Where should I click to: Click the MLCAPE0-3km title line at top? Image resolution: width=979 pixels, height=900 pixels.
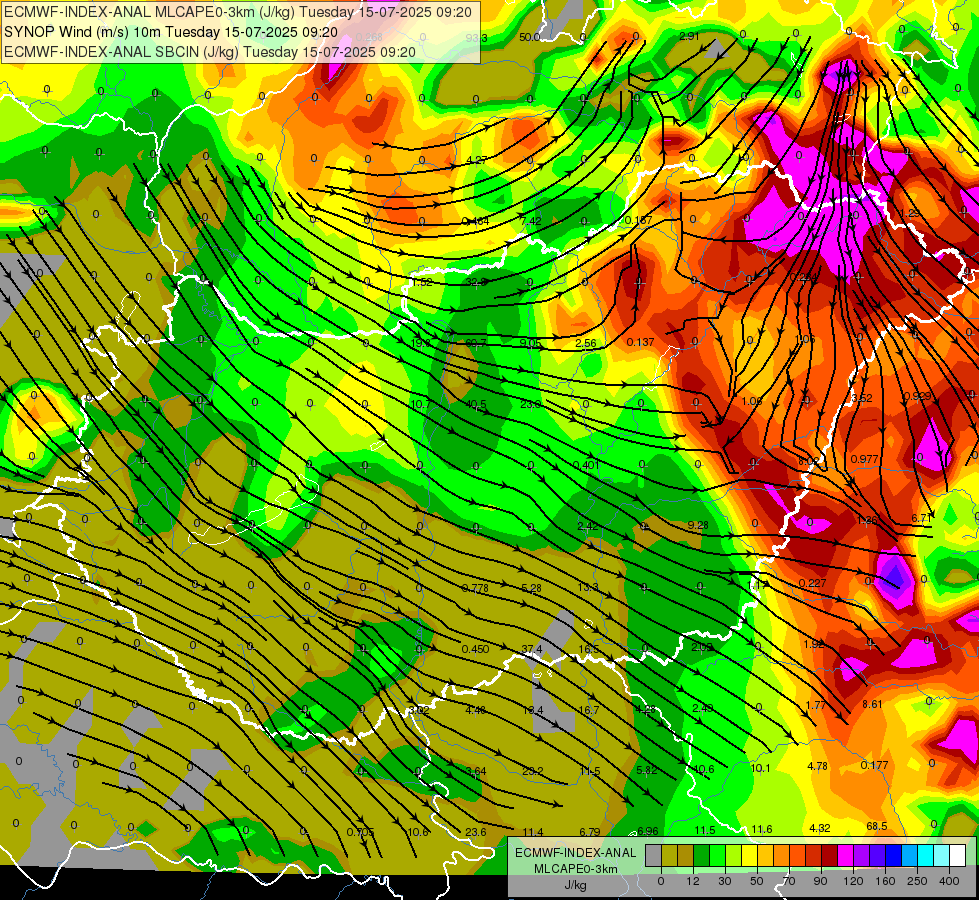tap(238, 12)
